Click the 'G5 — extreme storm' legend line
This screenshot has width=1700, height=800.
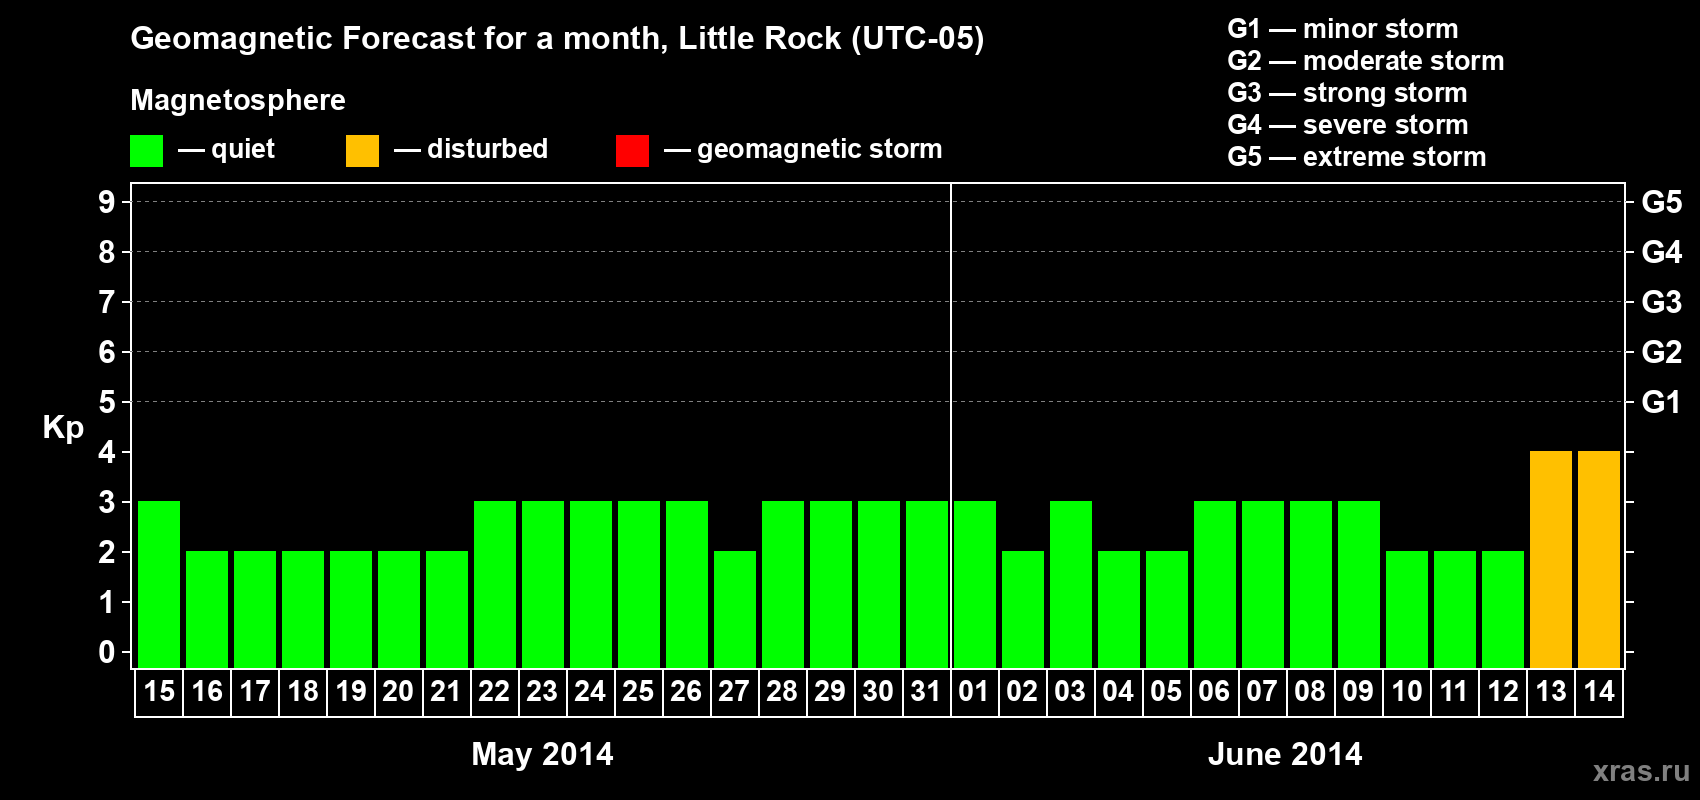(x=1356, y=157)
